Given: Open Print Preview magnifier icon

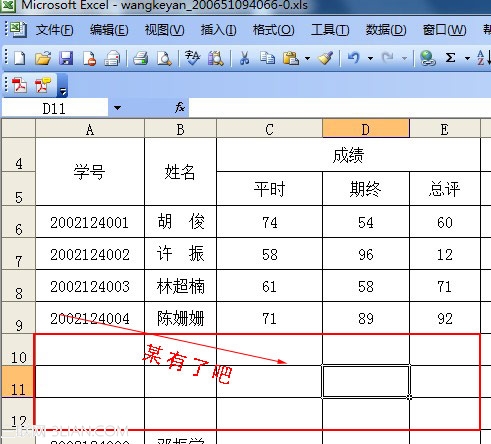Looking at the screenshot, I should [x=164, y=58].
